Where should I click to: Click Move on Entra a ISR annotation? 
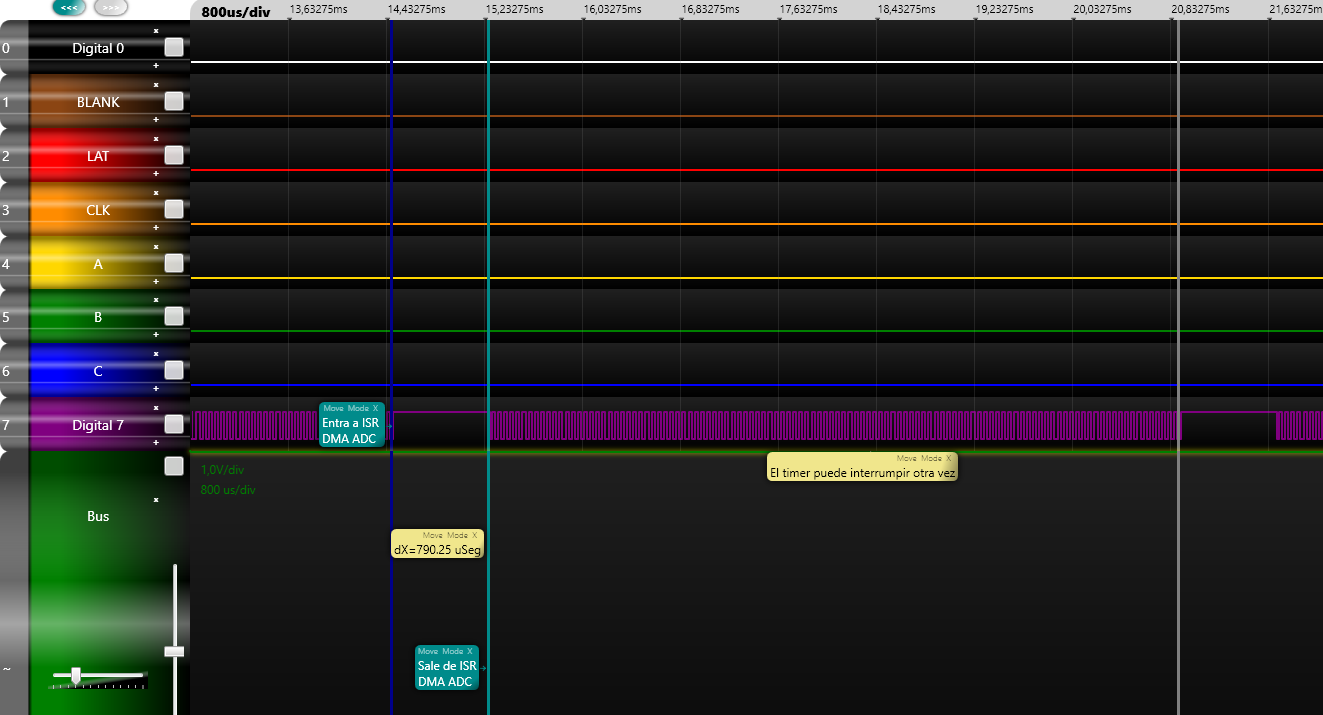(x=334, y=408)
